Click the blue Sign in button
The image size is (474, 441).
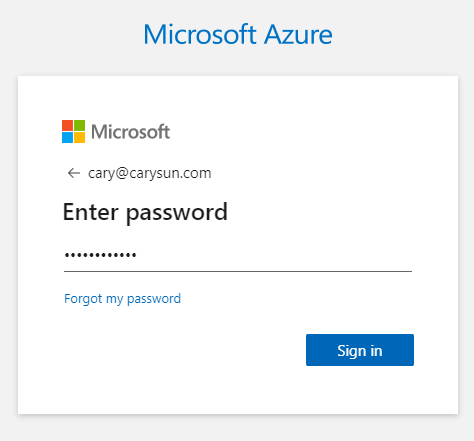coord(360,350)
